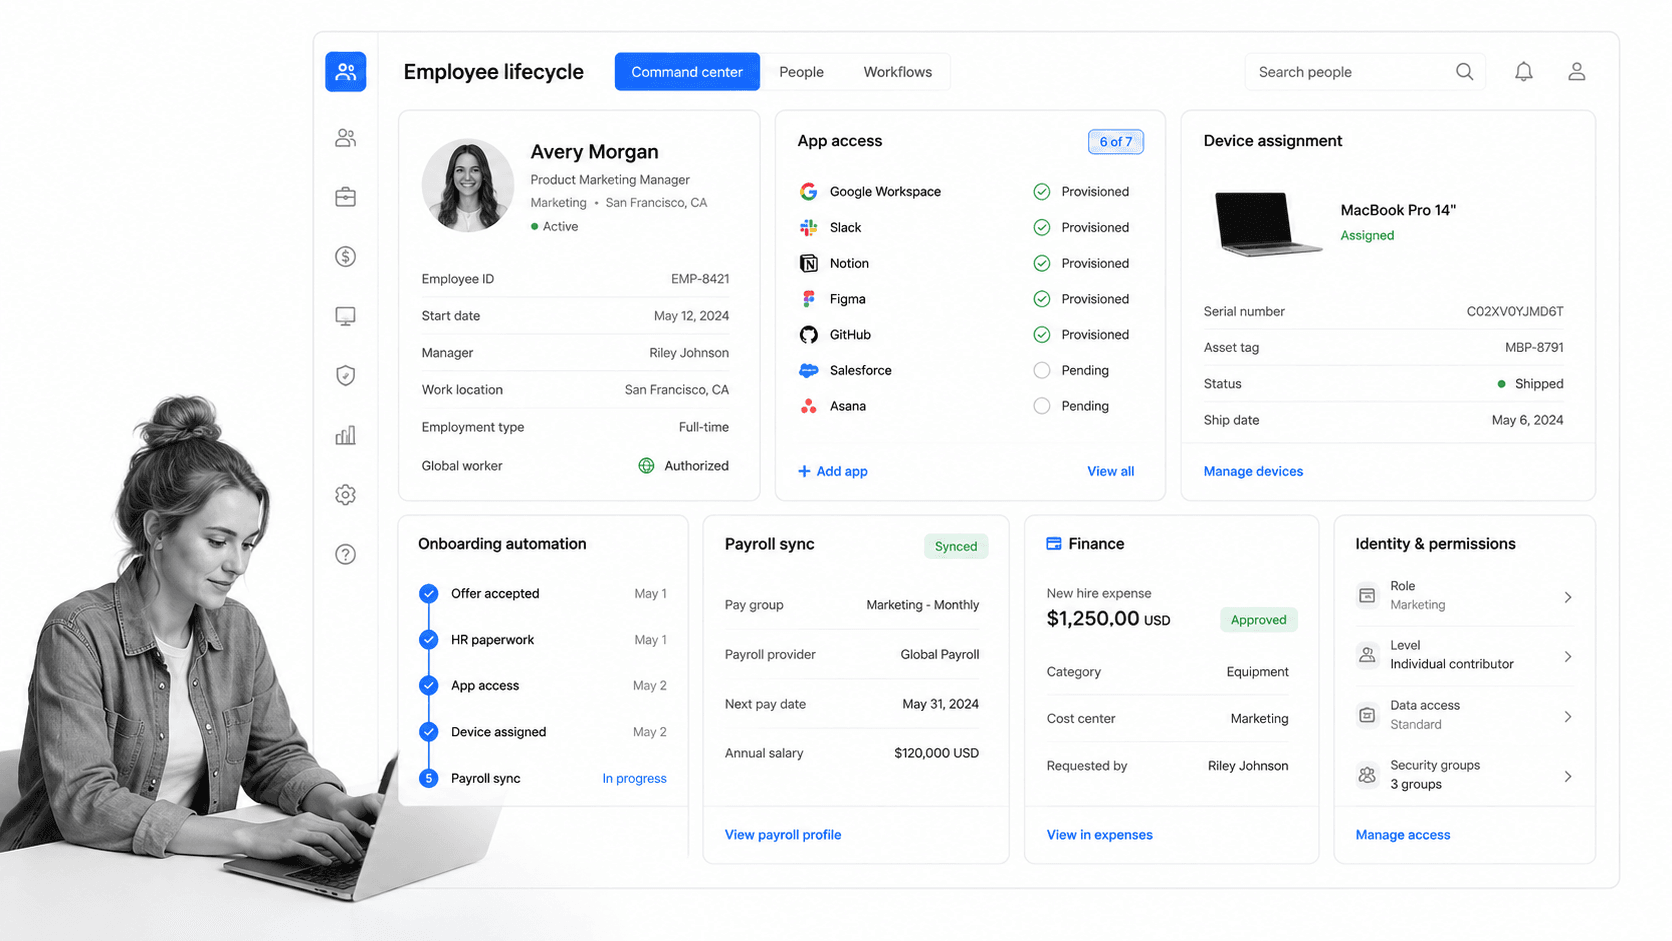Click the Search people field
The height and width of the screenshot is (941, 1672).
(x=1364, y=72)
